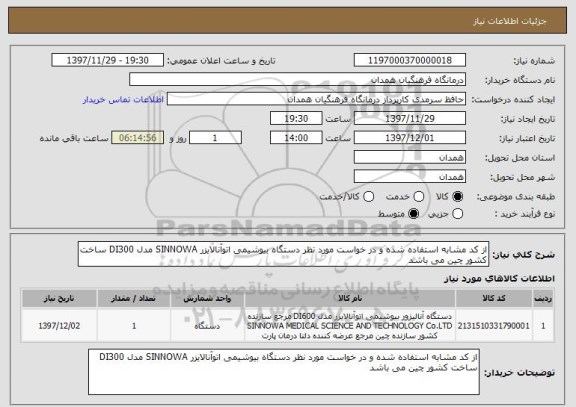Select the کالا radio button
This screenshot has height=407, width=576.
pos(457,197)
